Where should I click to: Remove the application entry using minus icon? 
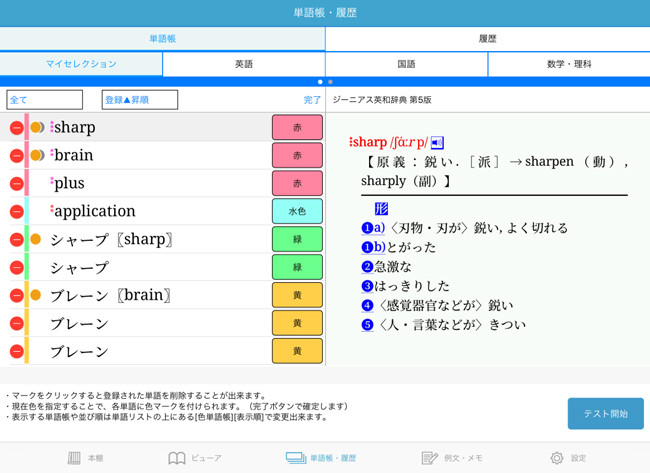pyautogui.click(x=17, y=211)
